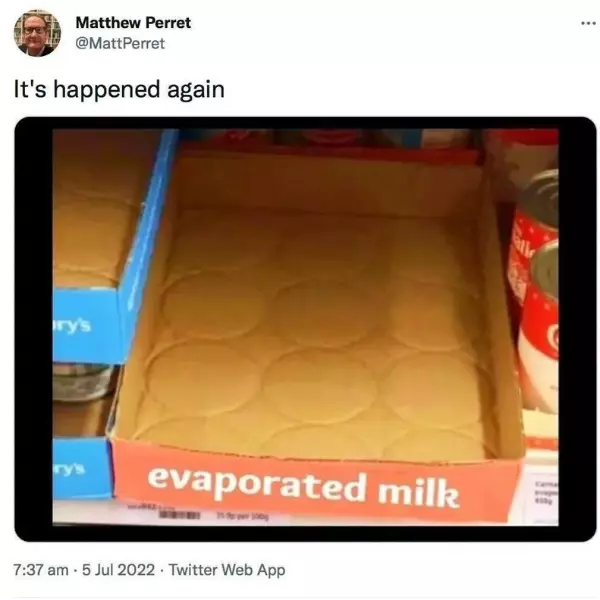Viewport: 600px width, 600px height.
Task: Click the lower blue "ry's" box label
Action: click(70, 469)
